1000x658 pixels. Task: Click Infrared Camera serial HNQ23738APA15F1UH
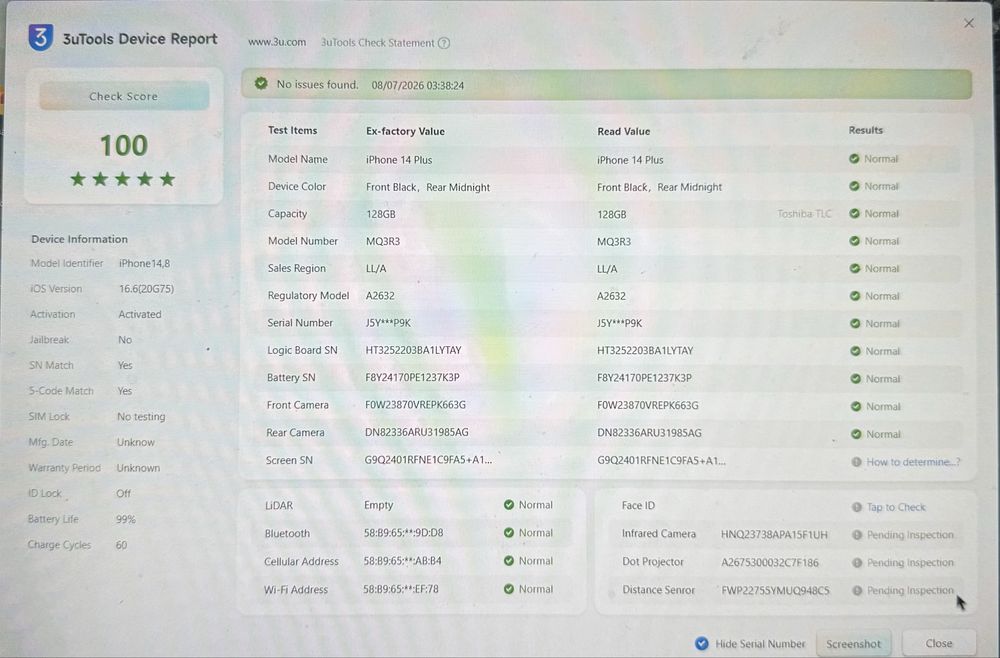[774, 534]
